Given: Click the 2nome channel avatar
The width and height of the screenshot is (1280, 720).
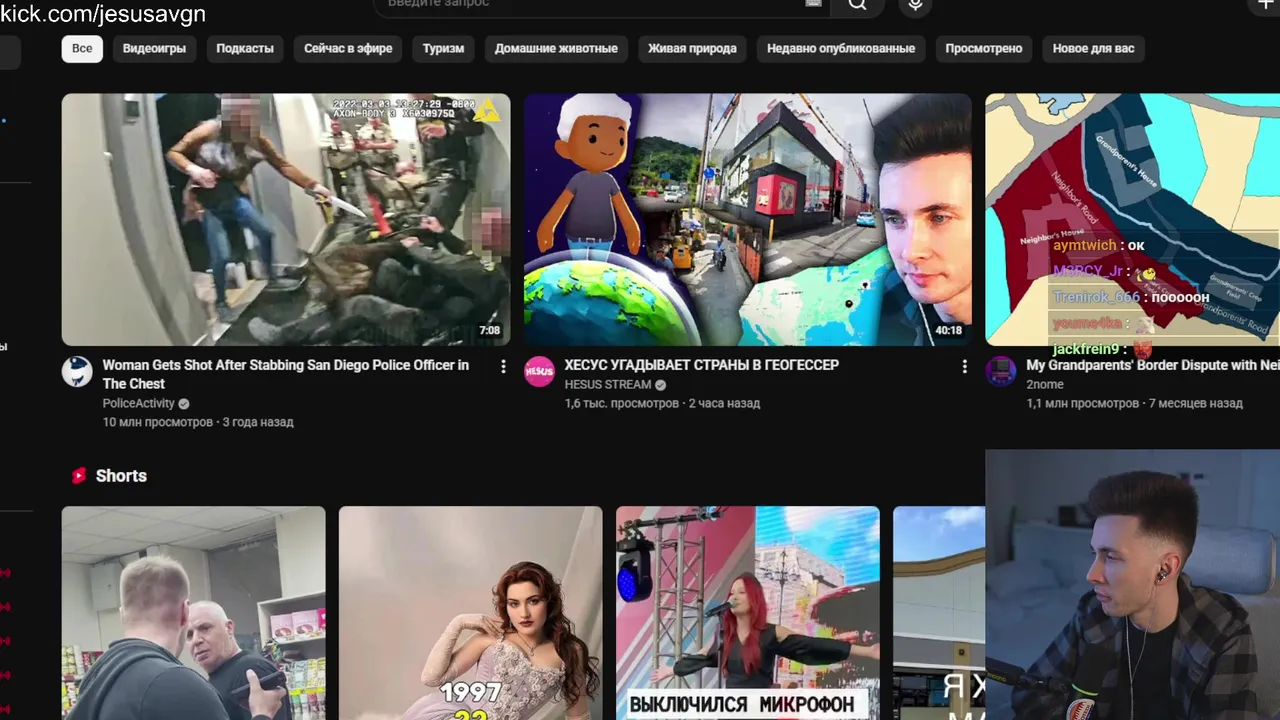Looking at the screenshot, I should 1001,372.
